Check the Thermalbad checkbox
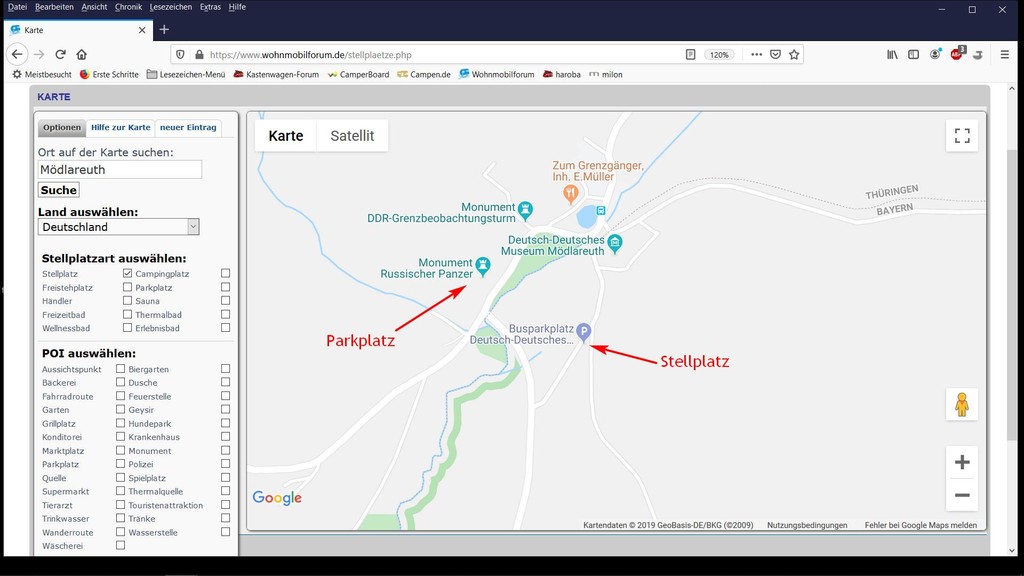The width and height of the screenshot is (1024, 576). (225, 314)
